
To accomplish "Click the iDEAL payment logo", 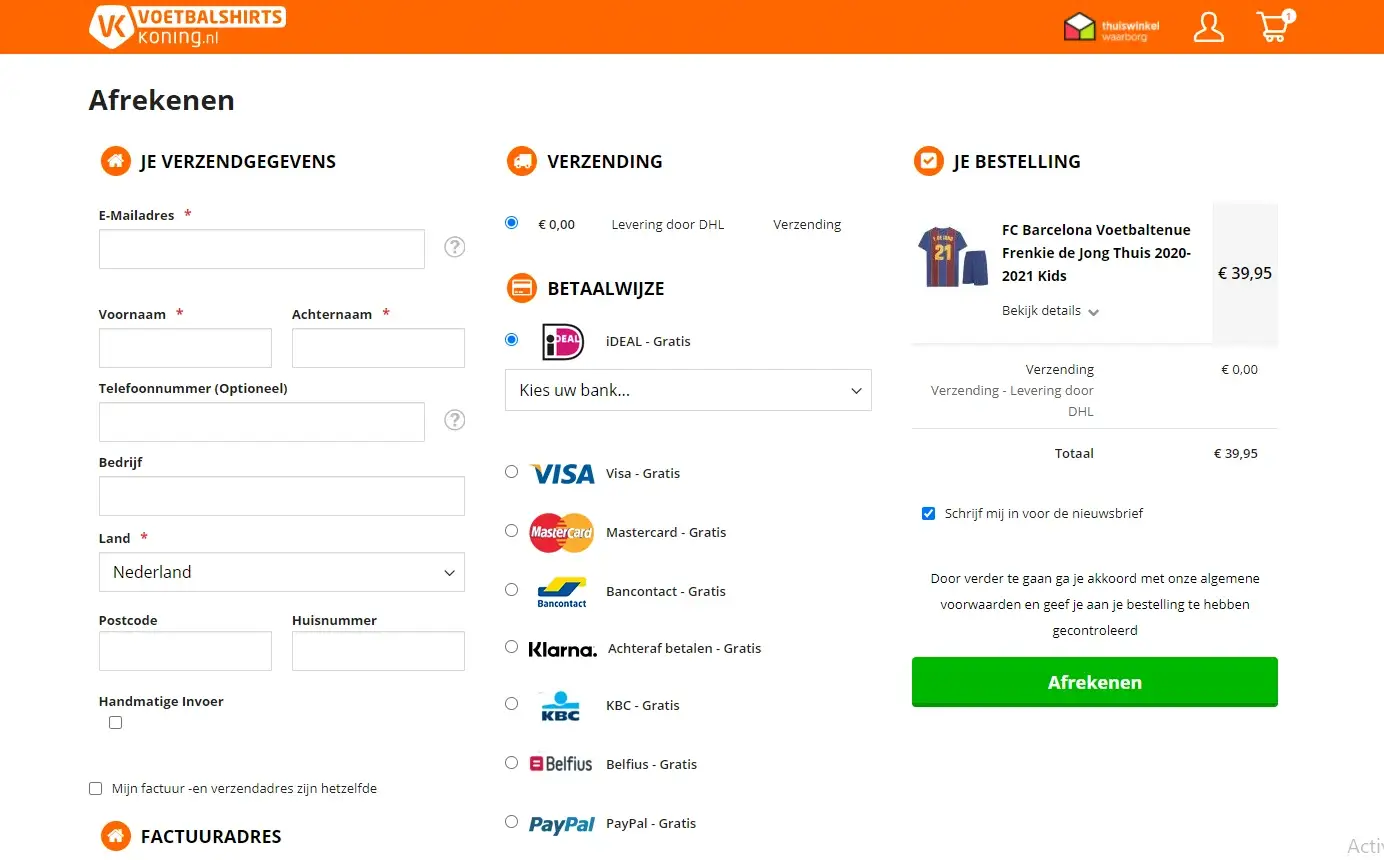I will (561, 341).
